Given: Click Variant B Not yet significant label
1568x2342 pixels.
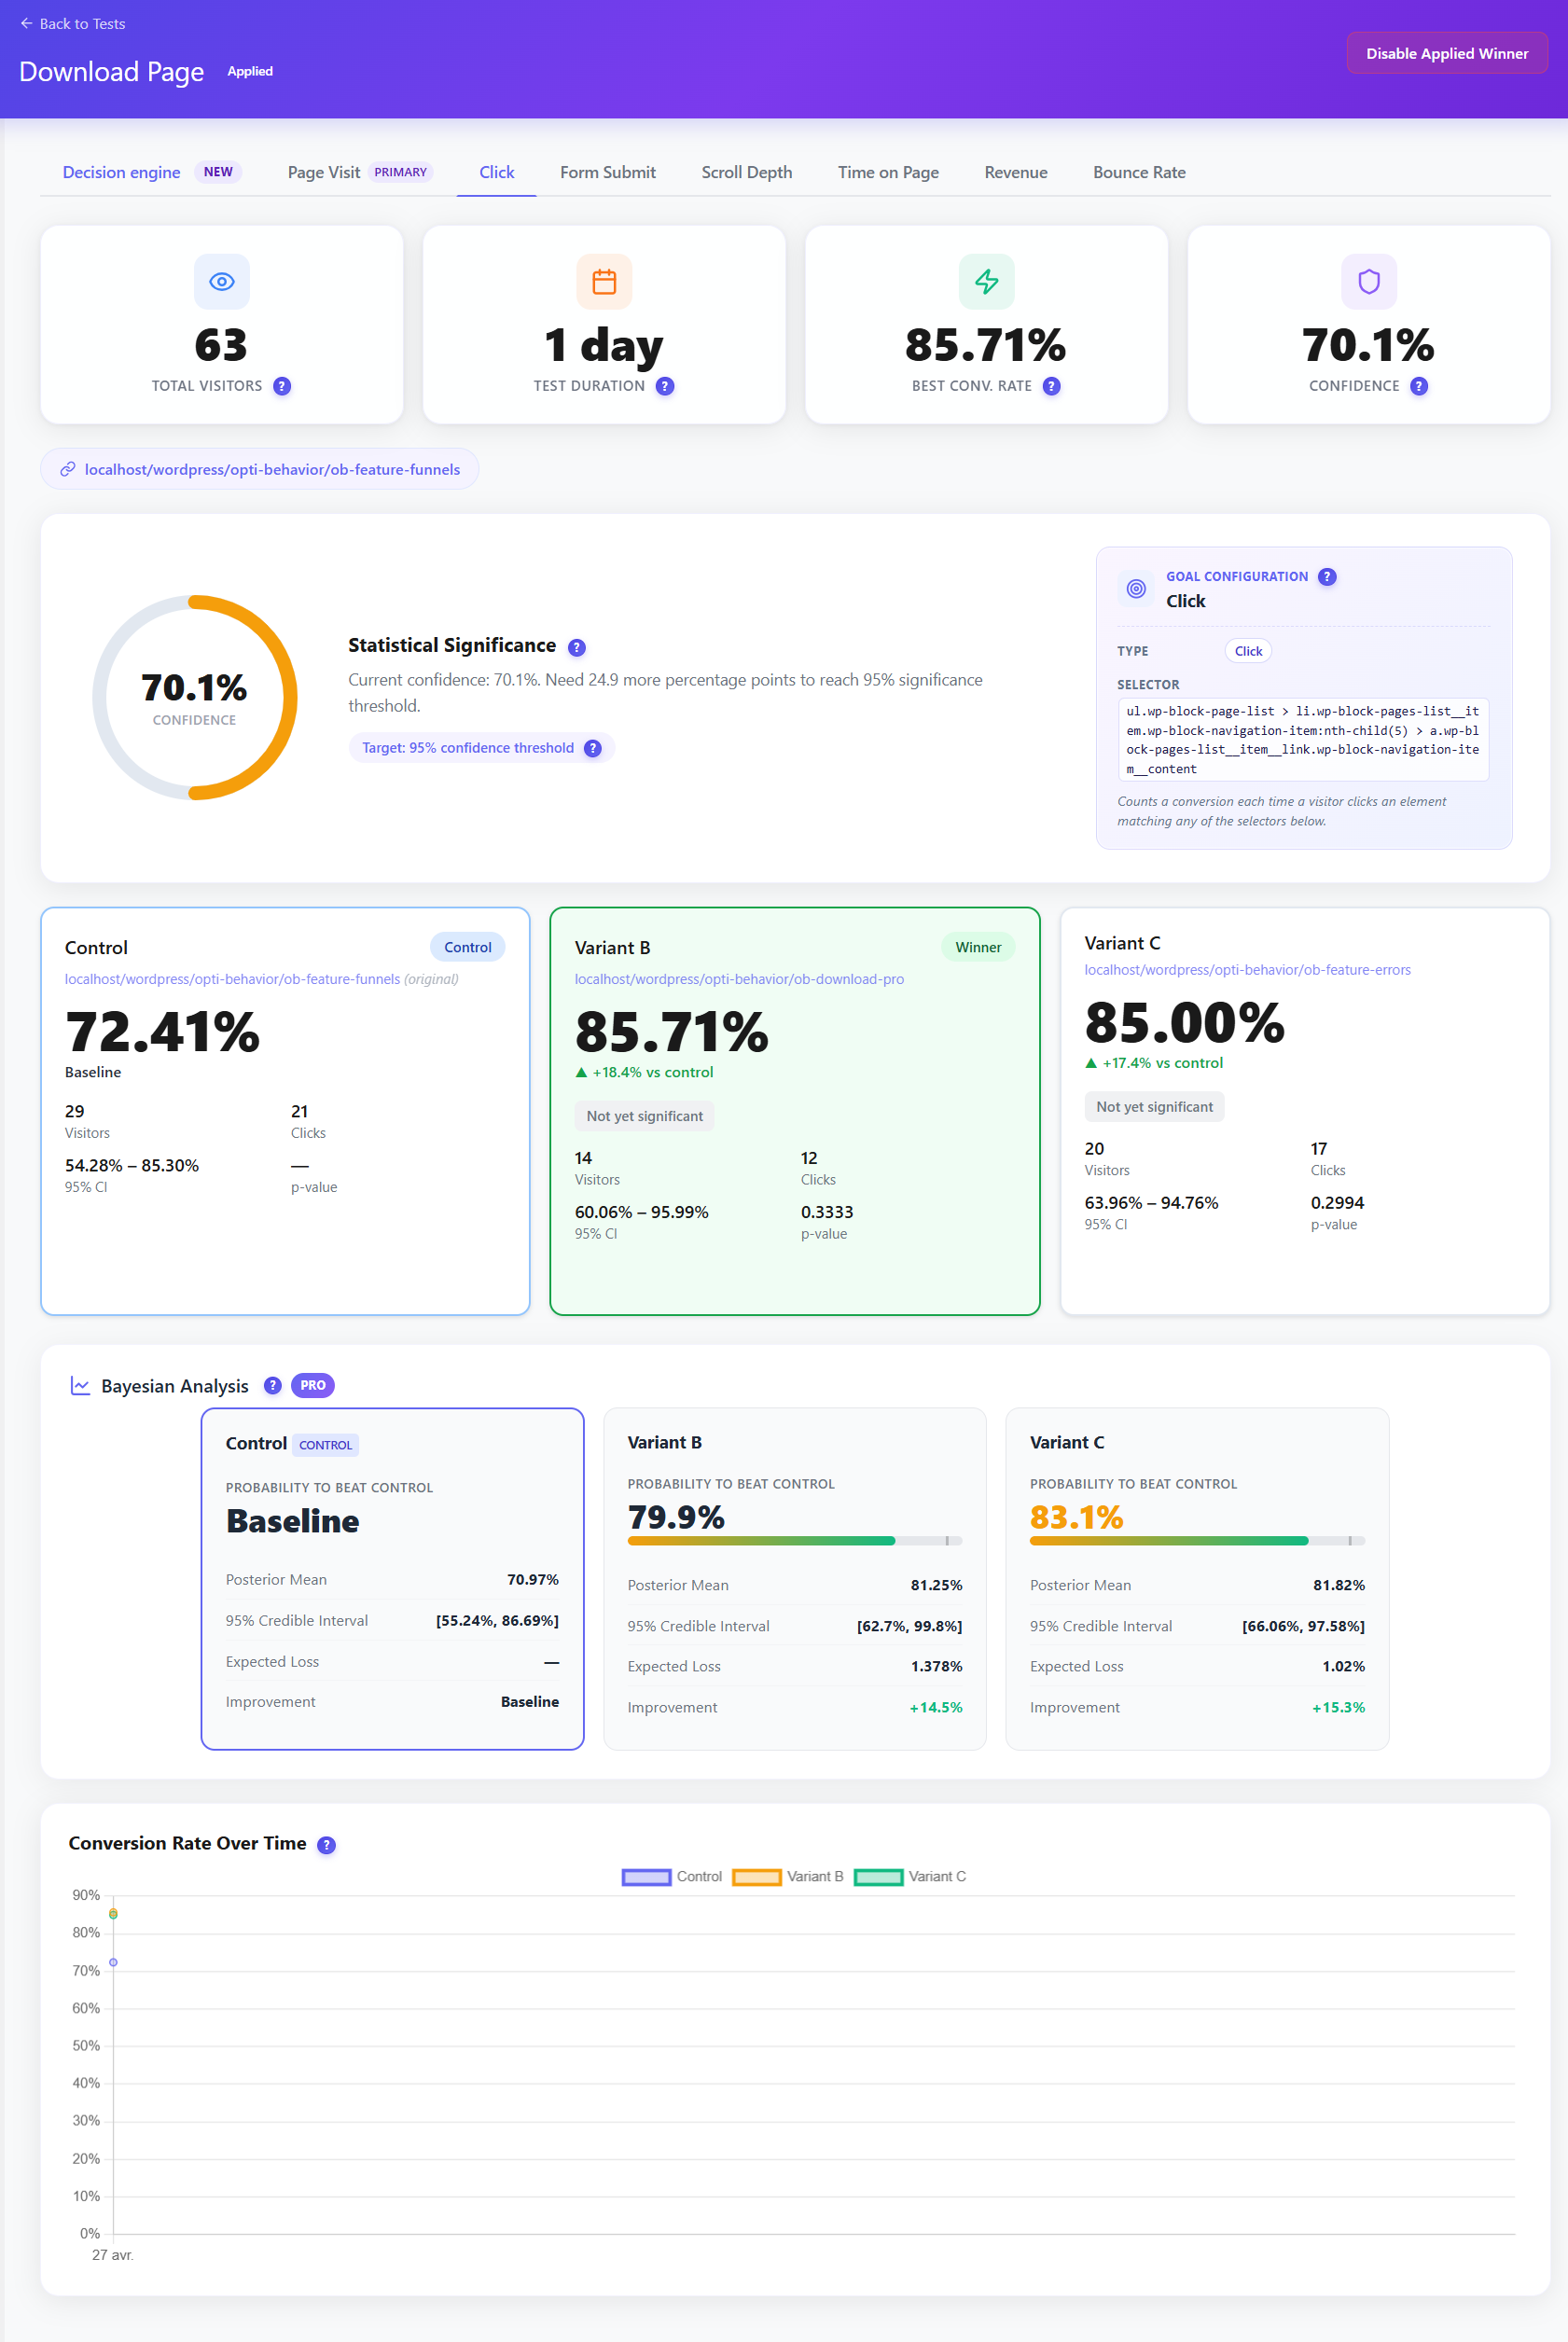Looking at the screenshot, I should tap(644, 1116).
